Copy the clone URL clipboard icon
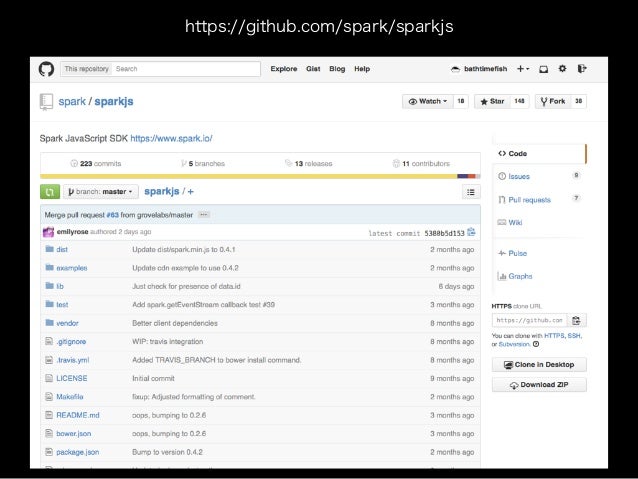The width and height of the screenshot is (638, 479). (x=576, y=320)
